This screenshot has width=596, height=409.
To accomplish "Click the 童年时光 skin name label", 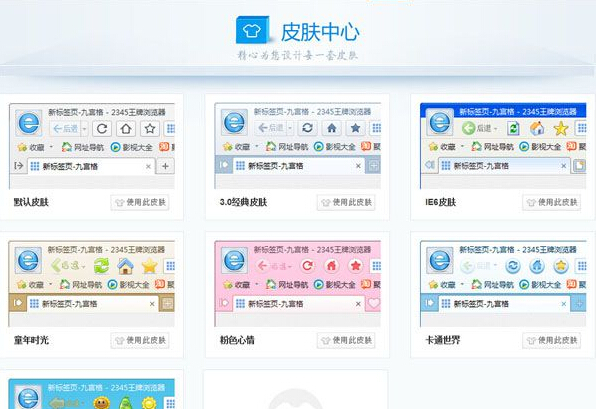I will [x=31, y=340].
